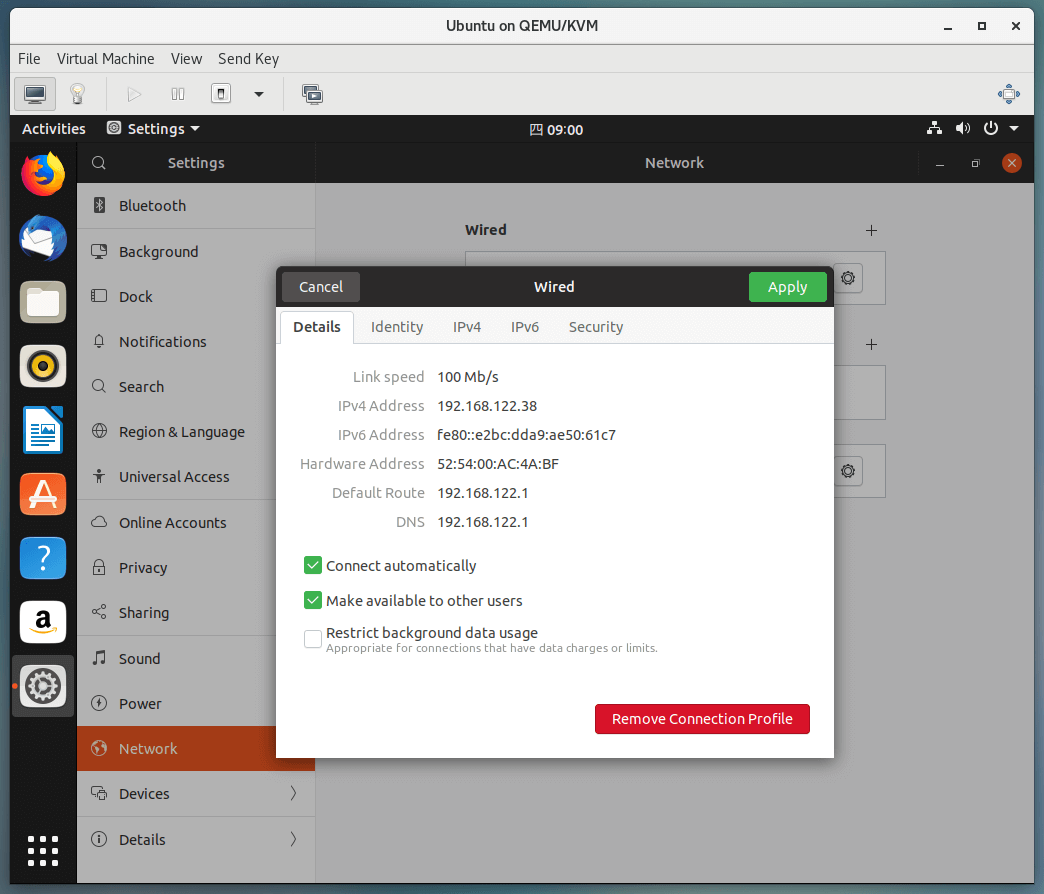
Task: Uncheck Make available to other users
Action: (313, 601)
